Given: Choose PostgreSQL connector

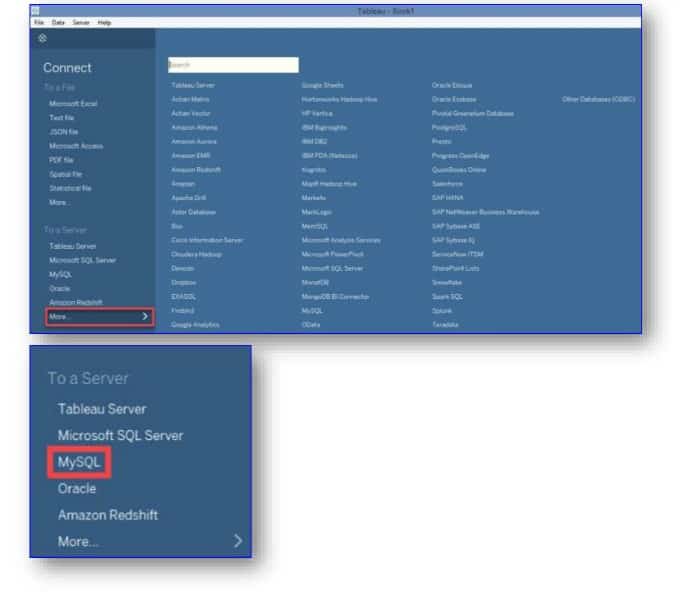Looking at the screenshot, I should [x=449, y=127].
